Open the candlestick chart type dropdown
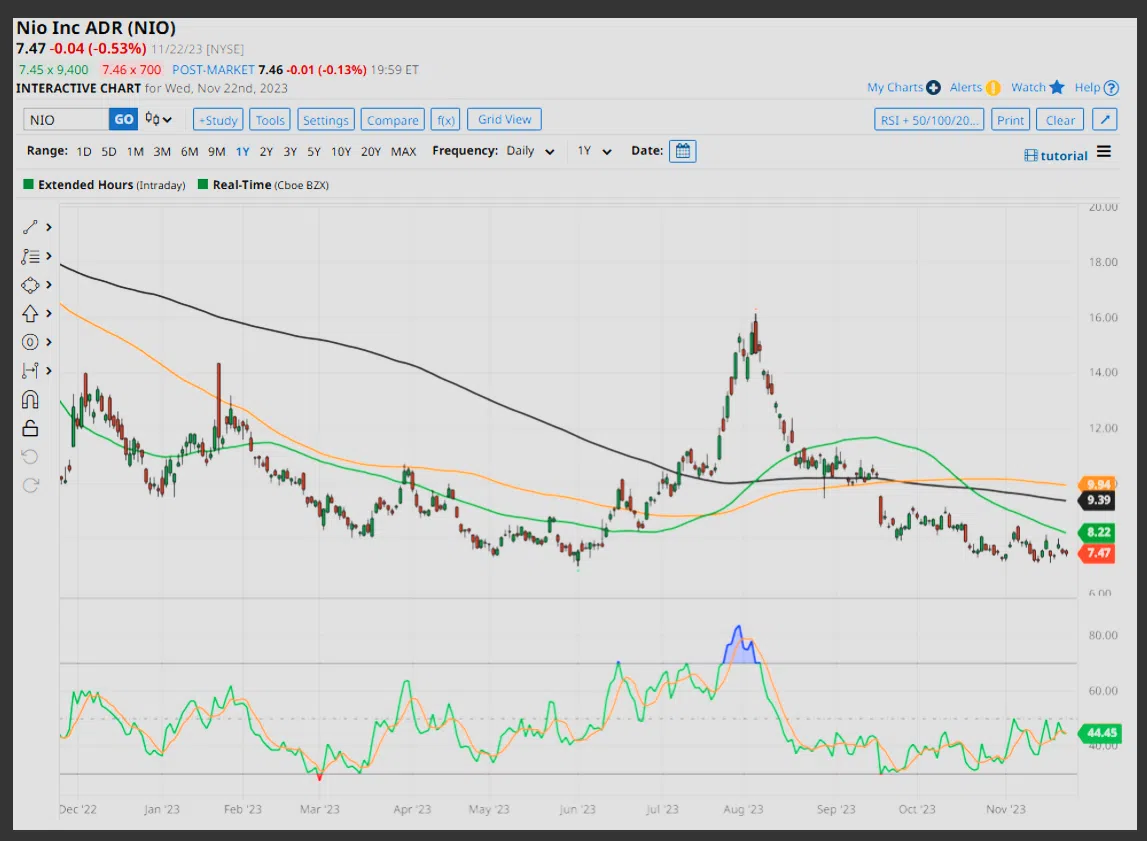 tap(158, 119)
